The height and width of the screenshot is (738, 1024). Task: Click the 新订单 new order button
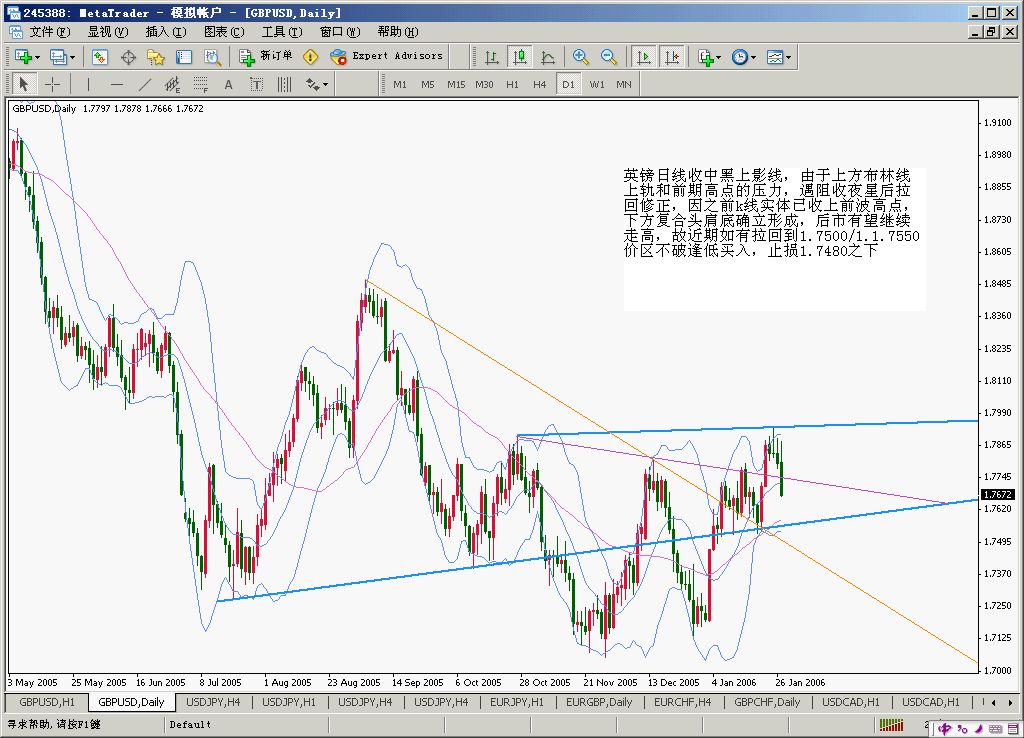266,57
